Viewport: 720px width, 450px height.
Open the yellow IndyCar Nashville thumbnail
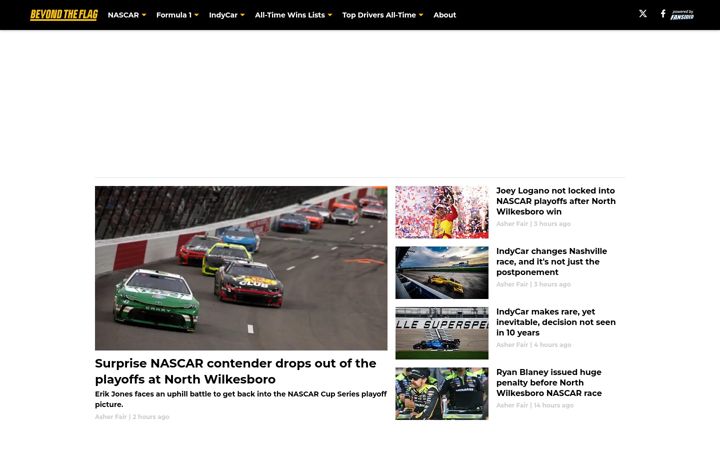(442, 273)
